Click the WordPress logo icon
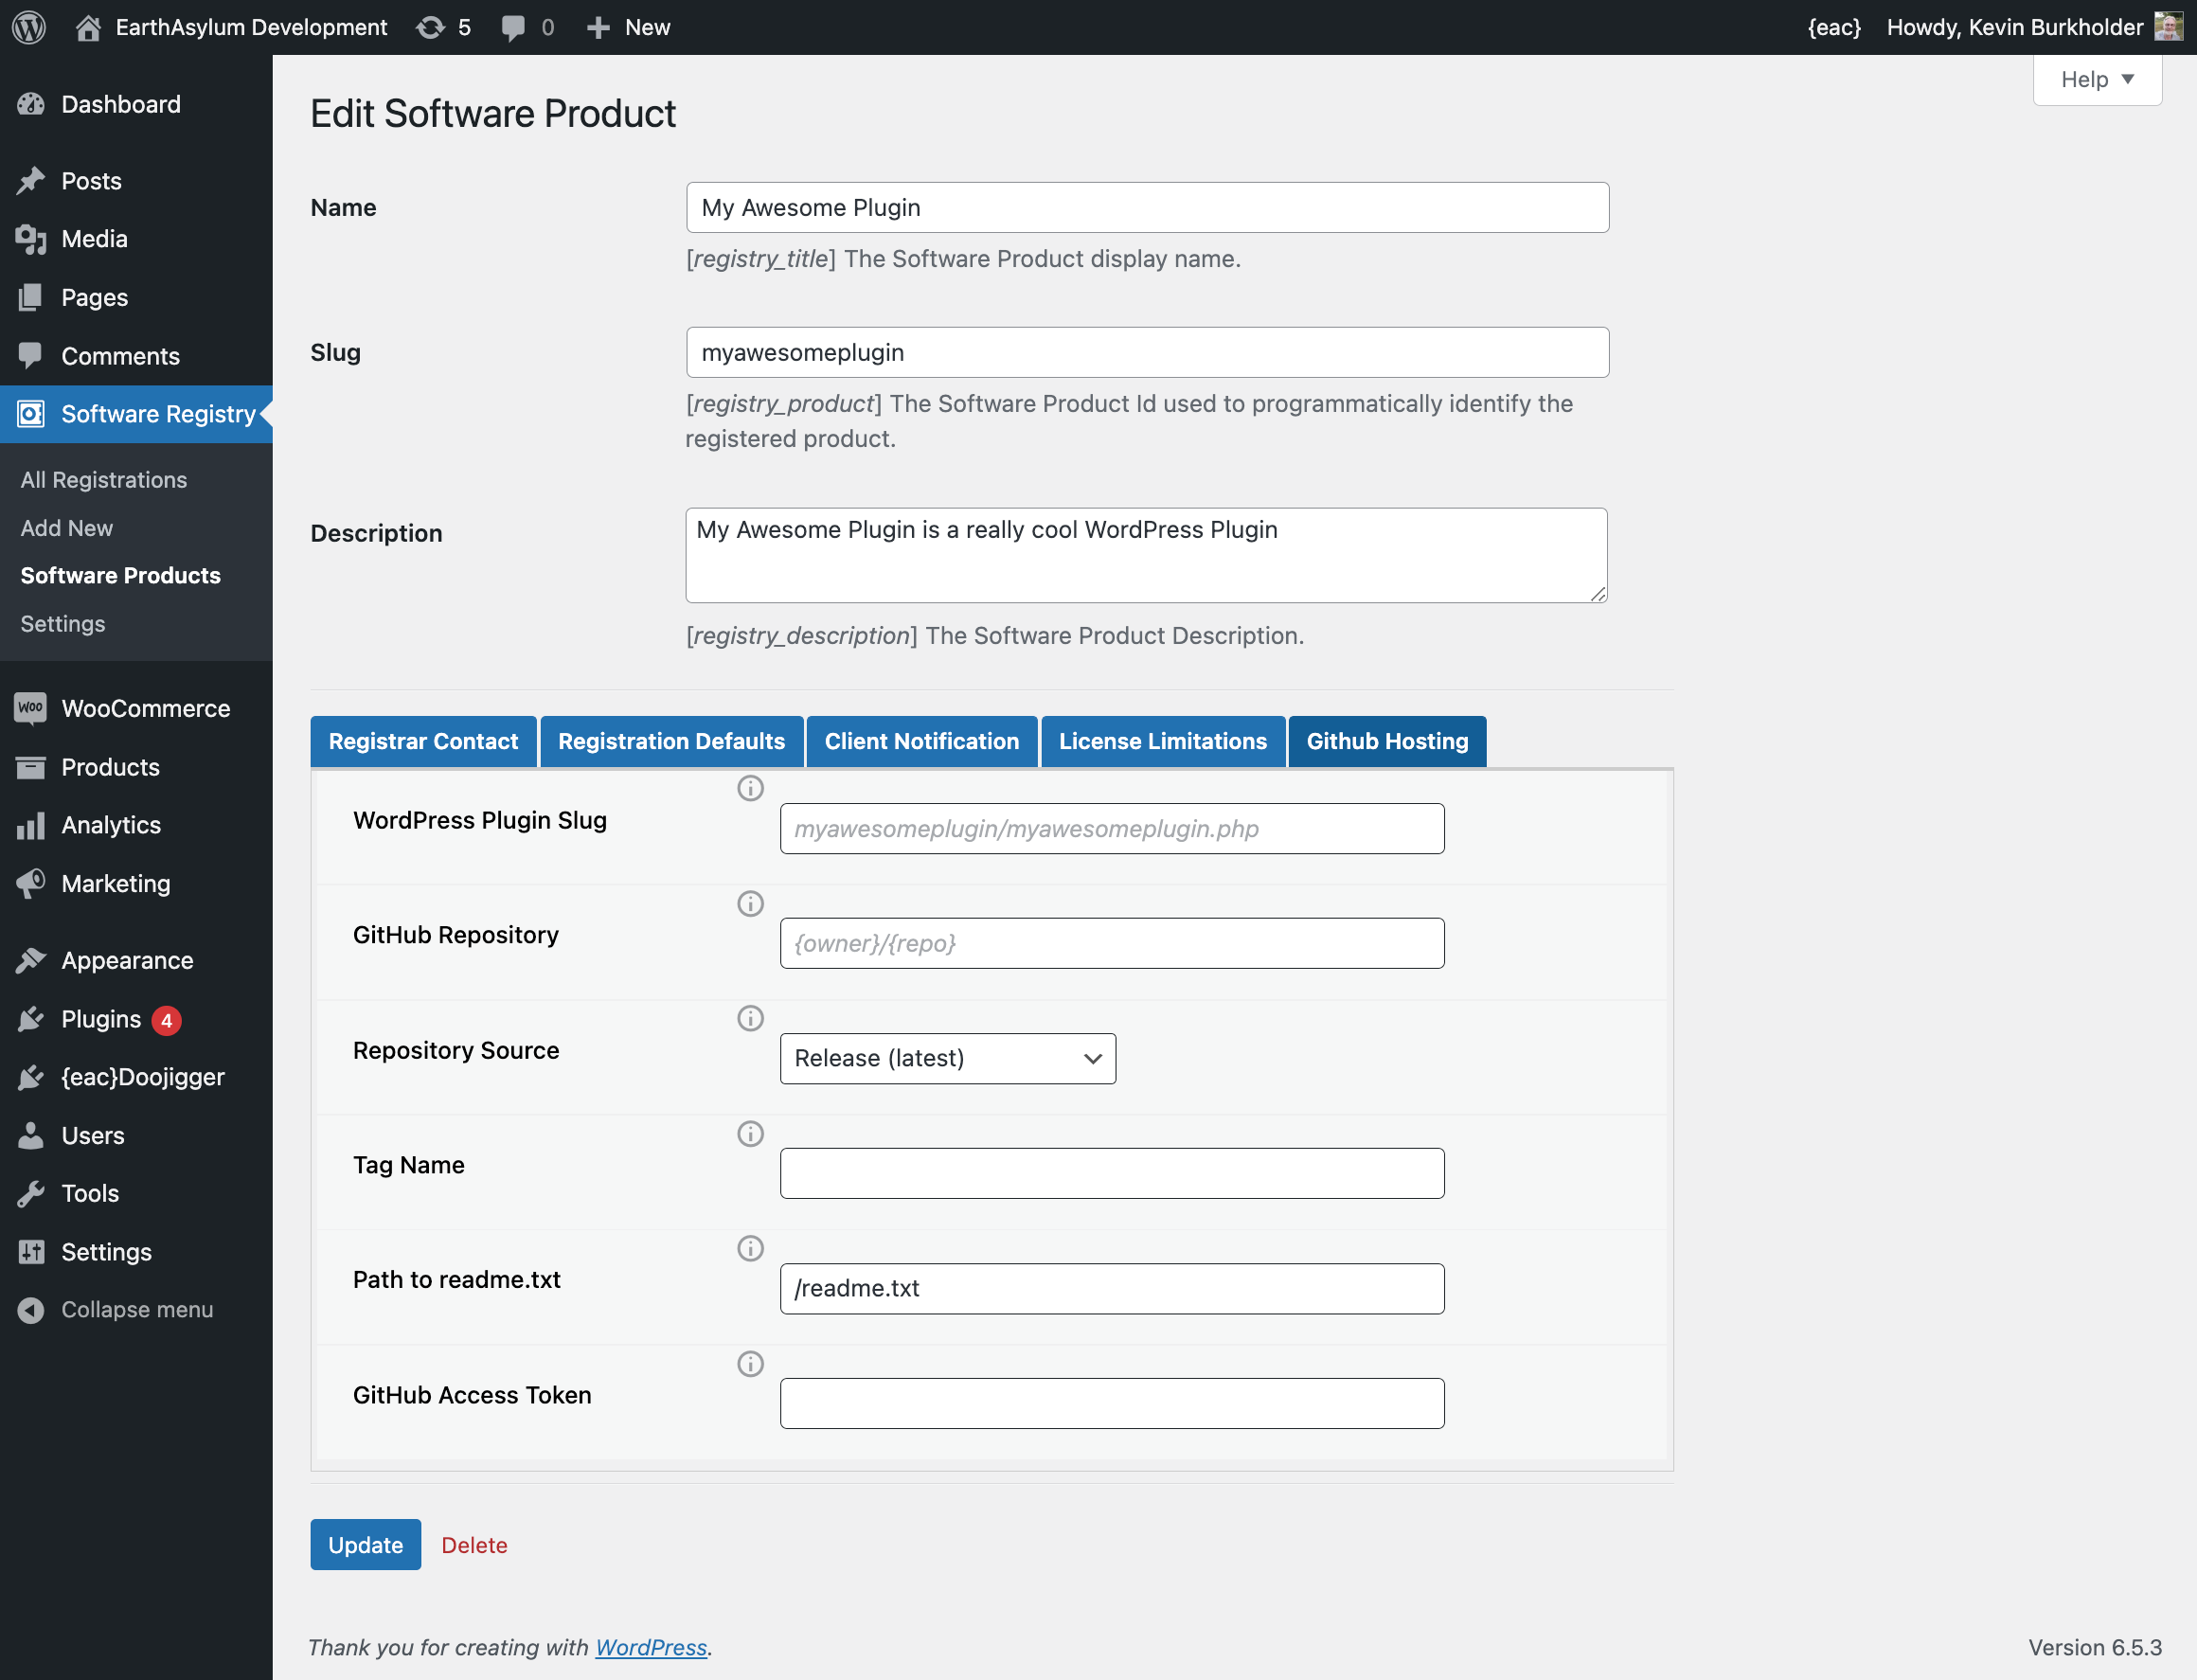 29,27
